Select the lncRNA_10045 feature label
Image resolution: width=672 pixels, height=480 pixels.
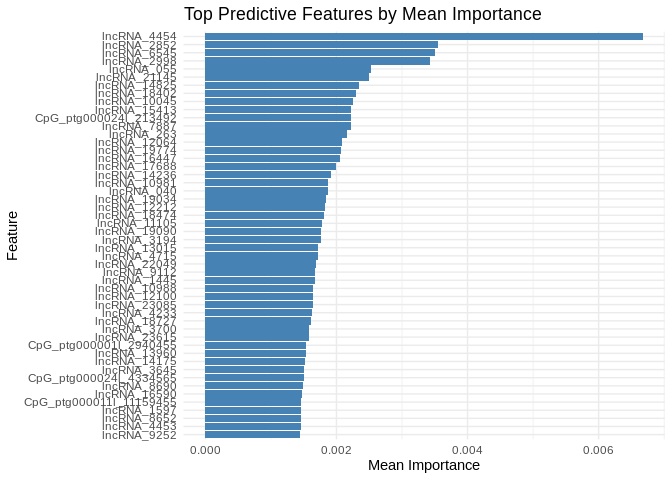tap(136, 101)
